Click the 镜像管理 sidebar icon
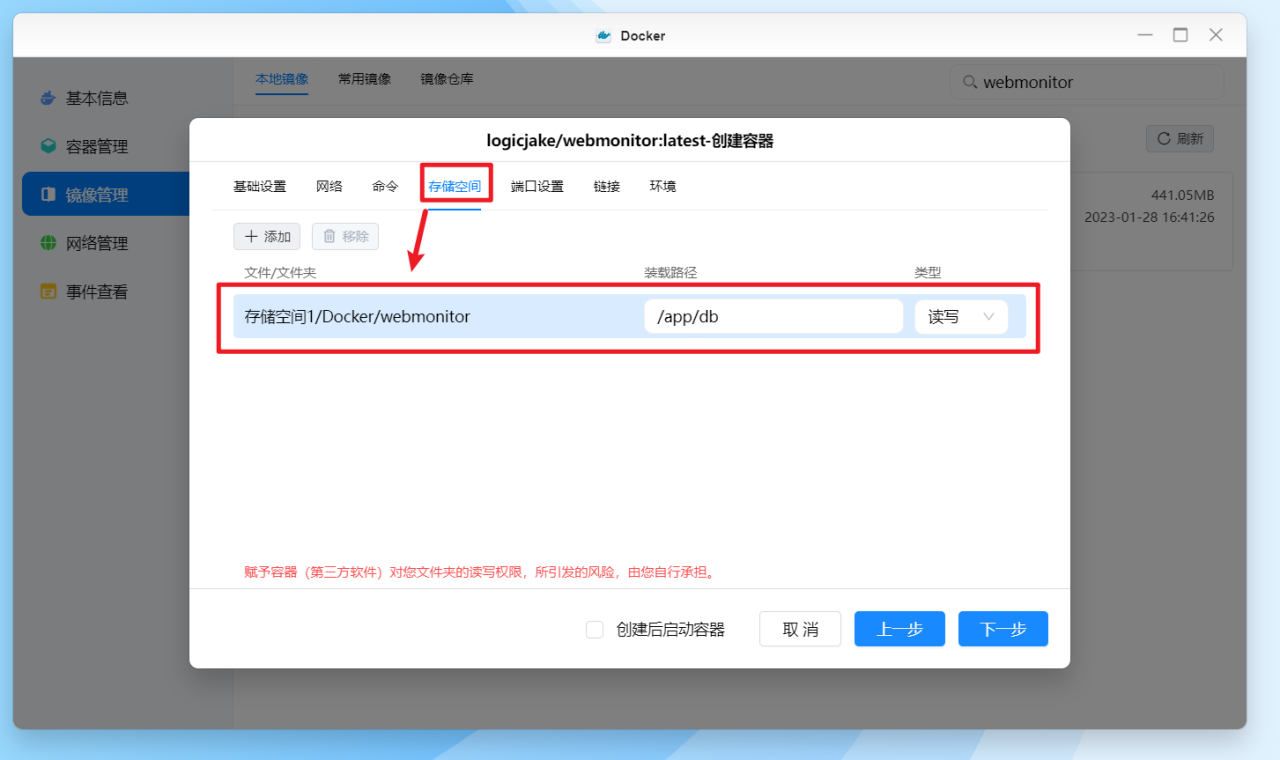1280x760 pixels. (47, 194)
